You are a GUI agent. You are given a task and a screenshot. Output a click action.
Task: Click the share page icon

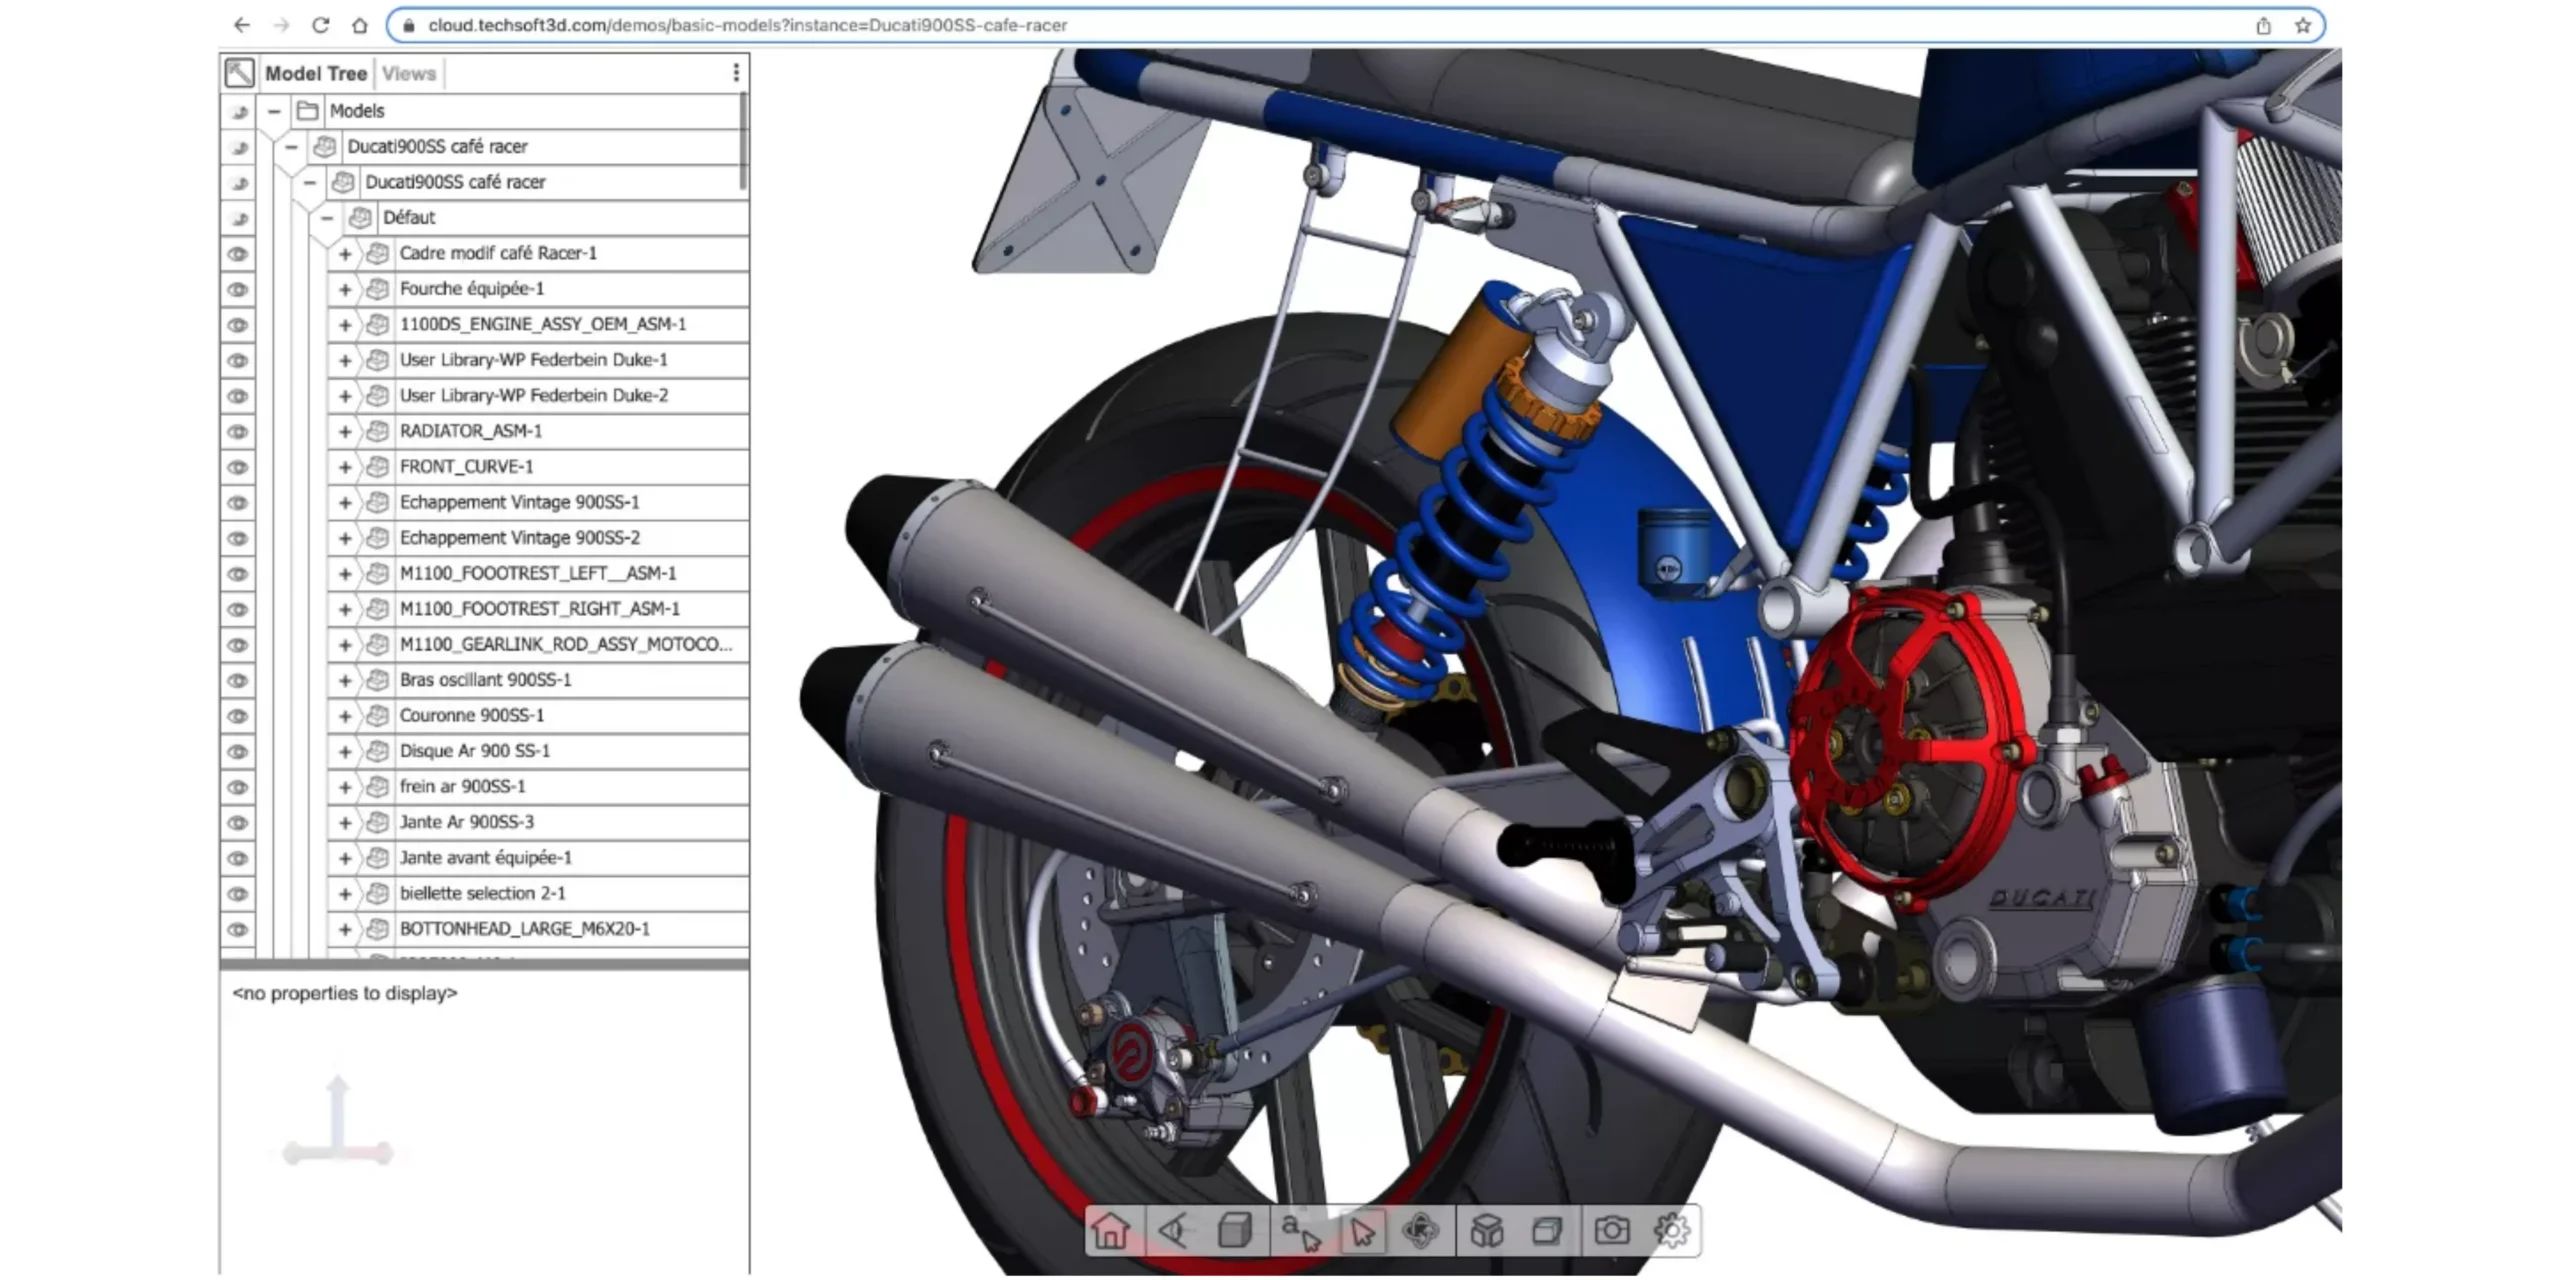pos(2263,26)
